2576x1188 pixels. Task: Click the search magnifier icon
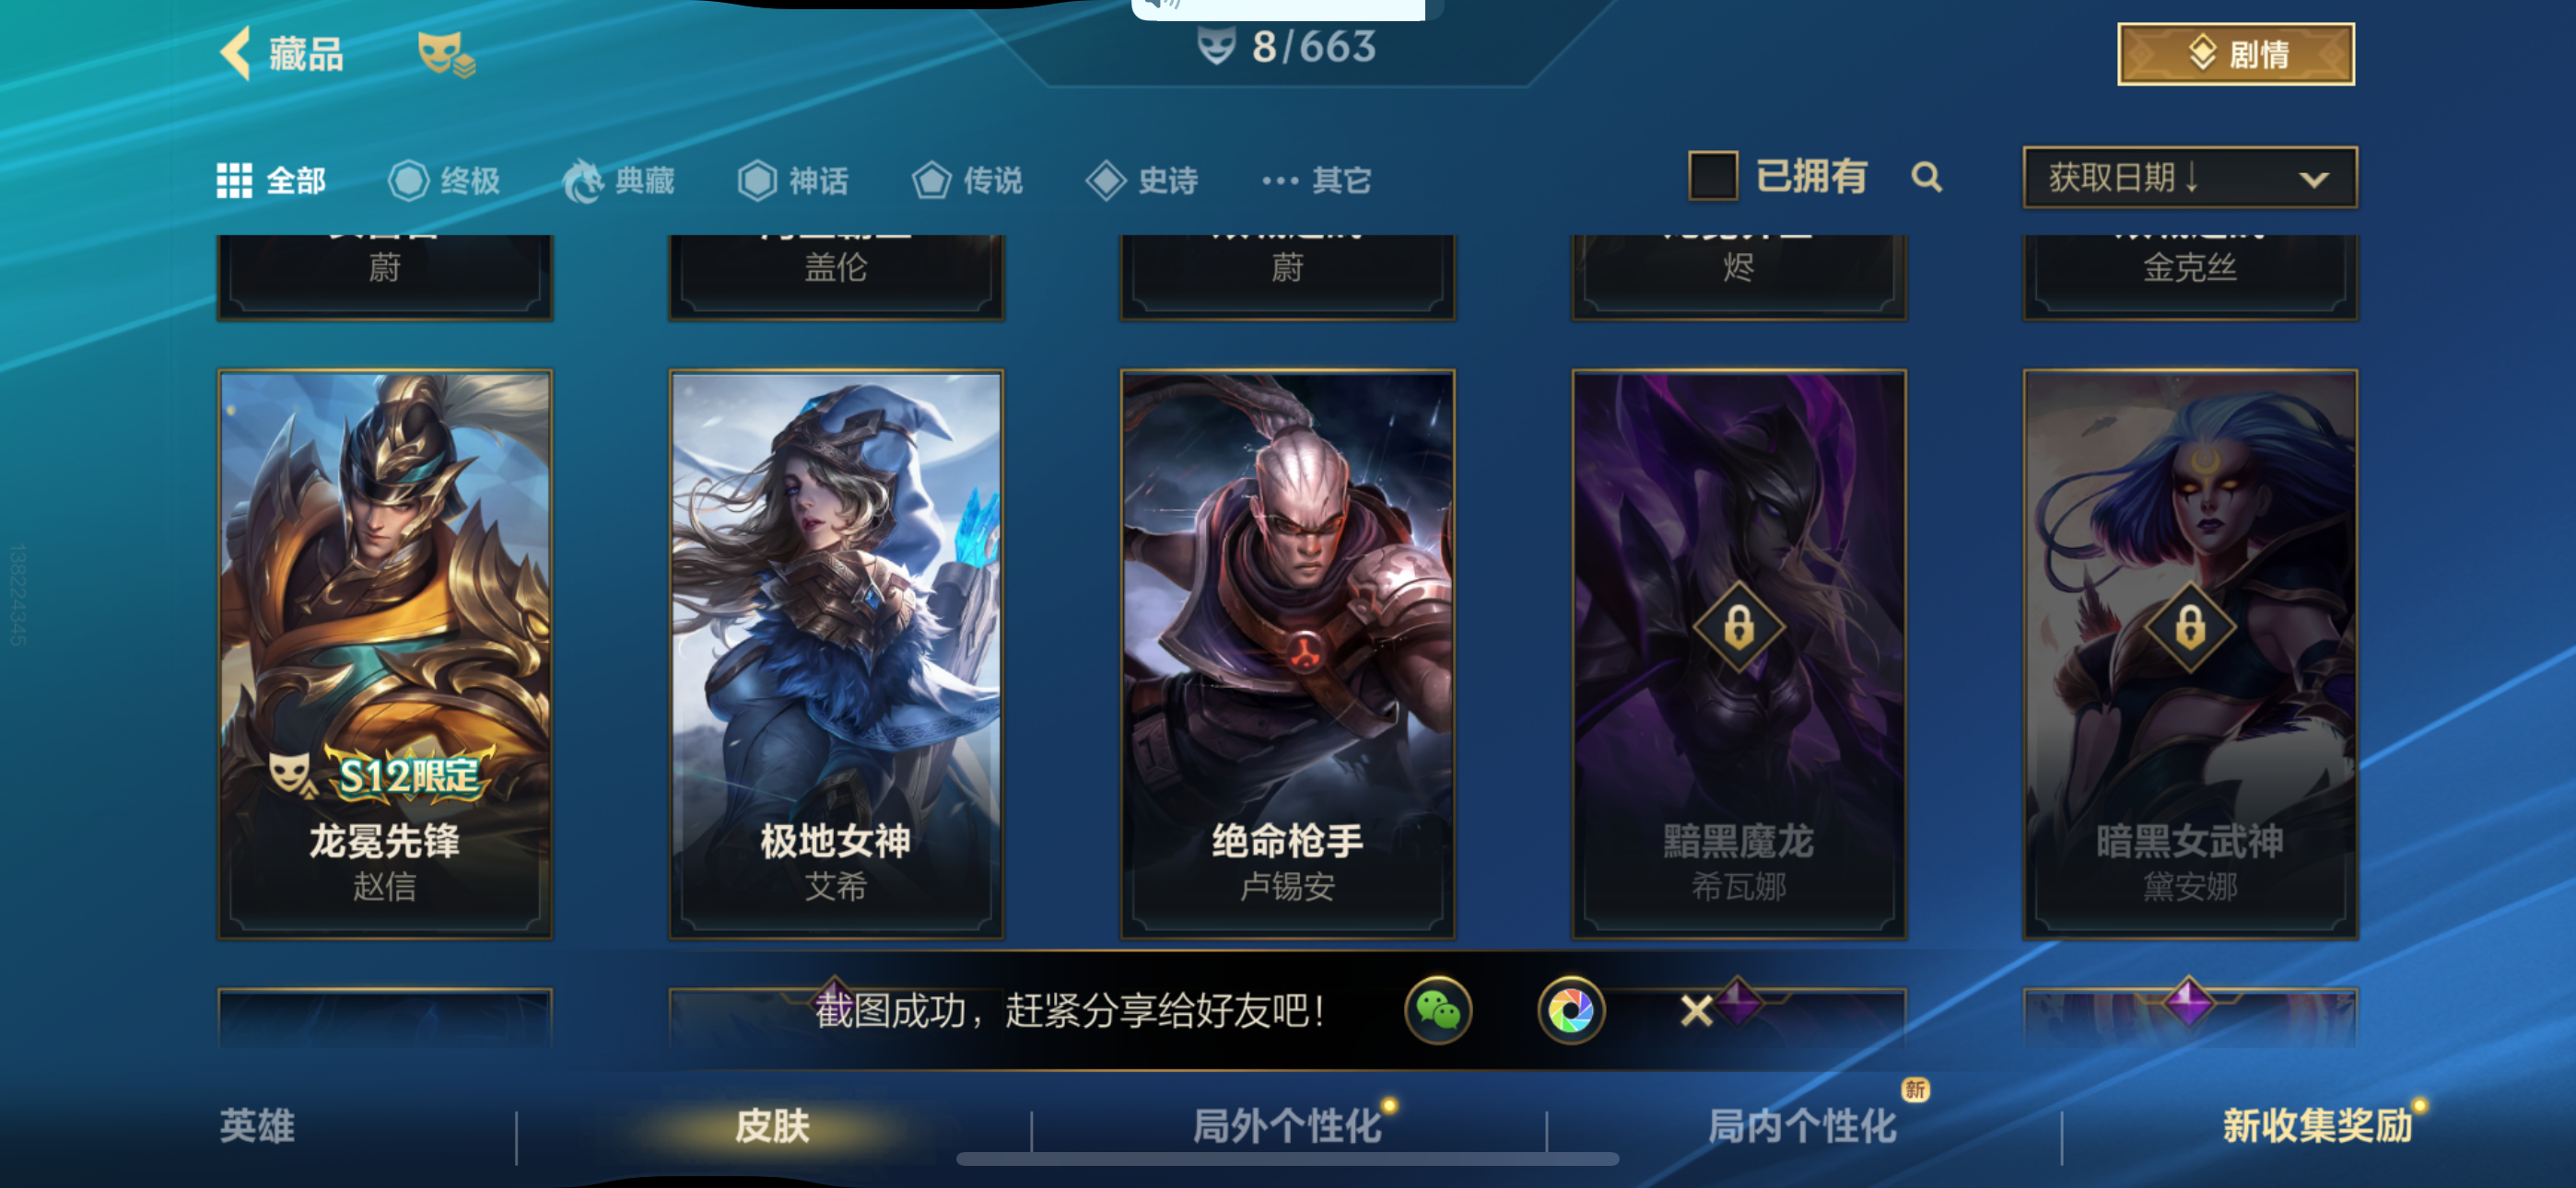tap(1927, 178)
